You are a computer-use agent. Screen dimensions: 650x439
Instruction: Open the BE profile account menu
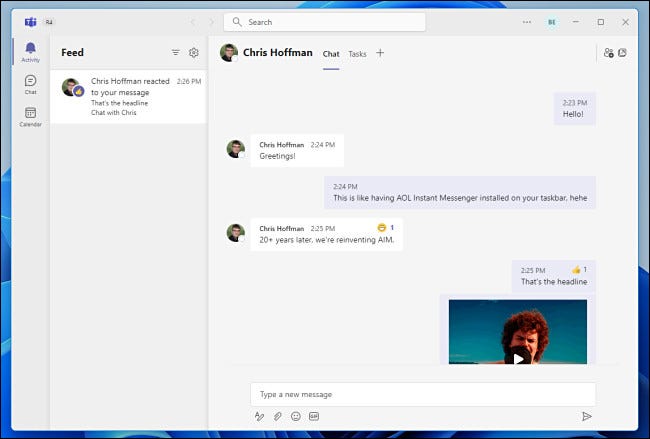coord(552,22)
